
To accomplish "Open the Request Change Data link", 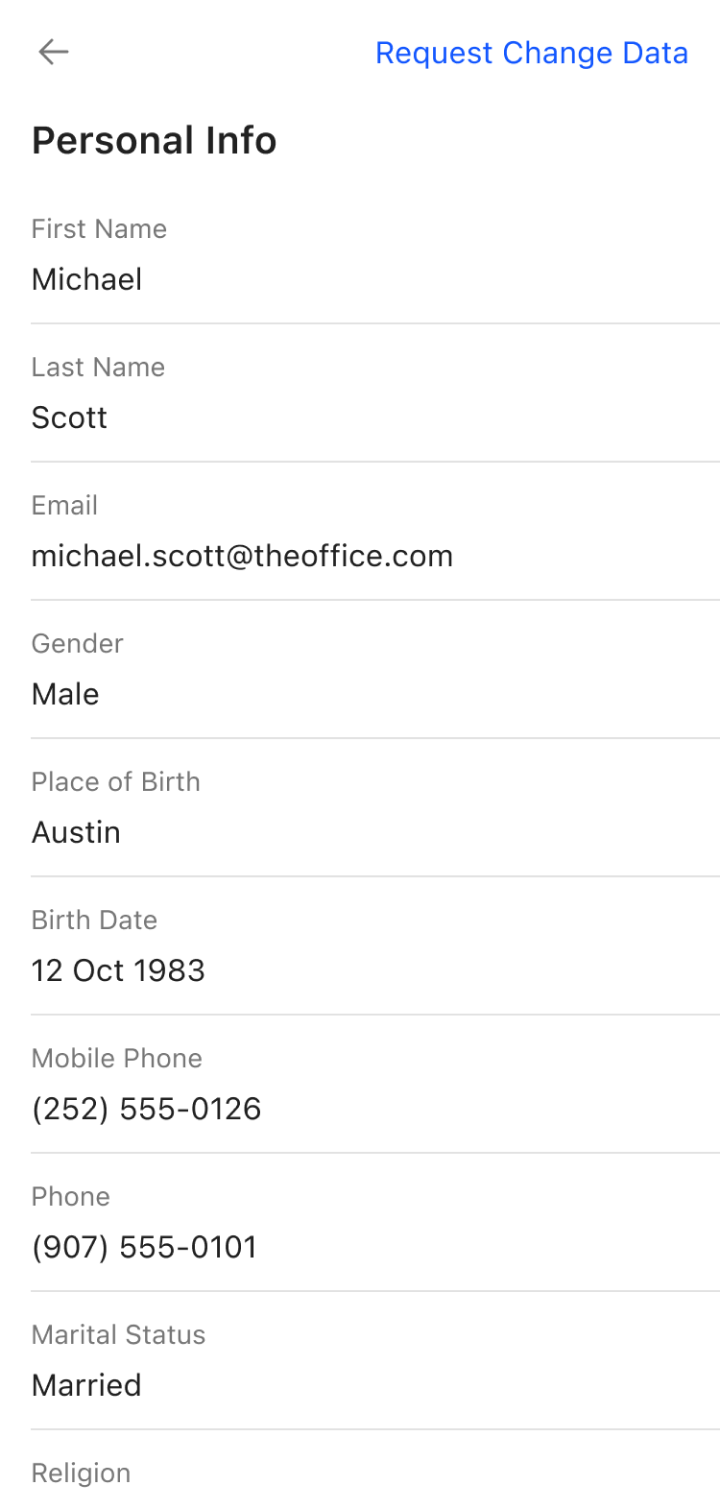I will [x=531, y=53].
